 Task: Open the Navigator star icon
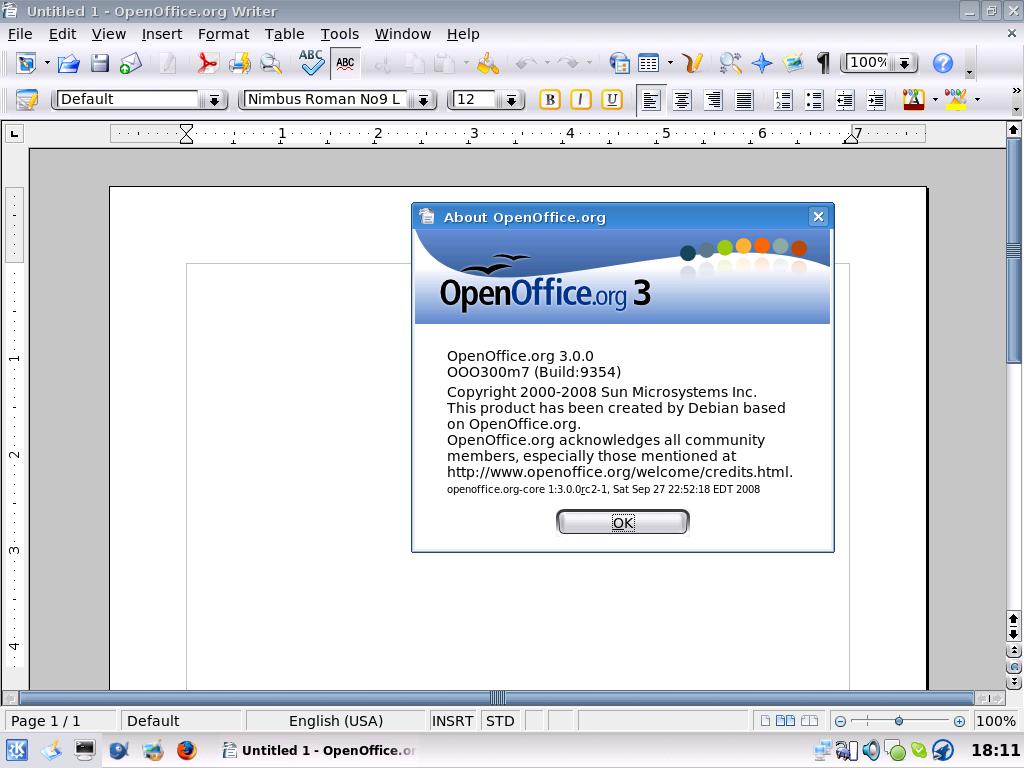point(761,63)
